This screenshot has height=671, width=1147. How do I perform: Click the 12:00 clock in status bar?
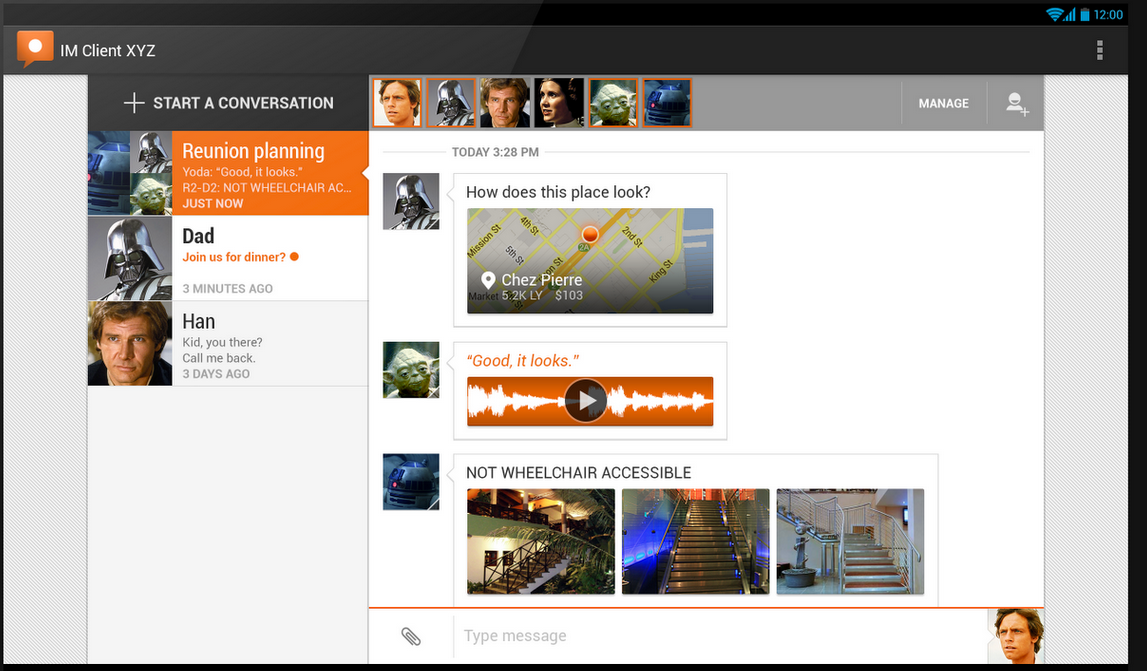(x=1108, y=15)
